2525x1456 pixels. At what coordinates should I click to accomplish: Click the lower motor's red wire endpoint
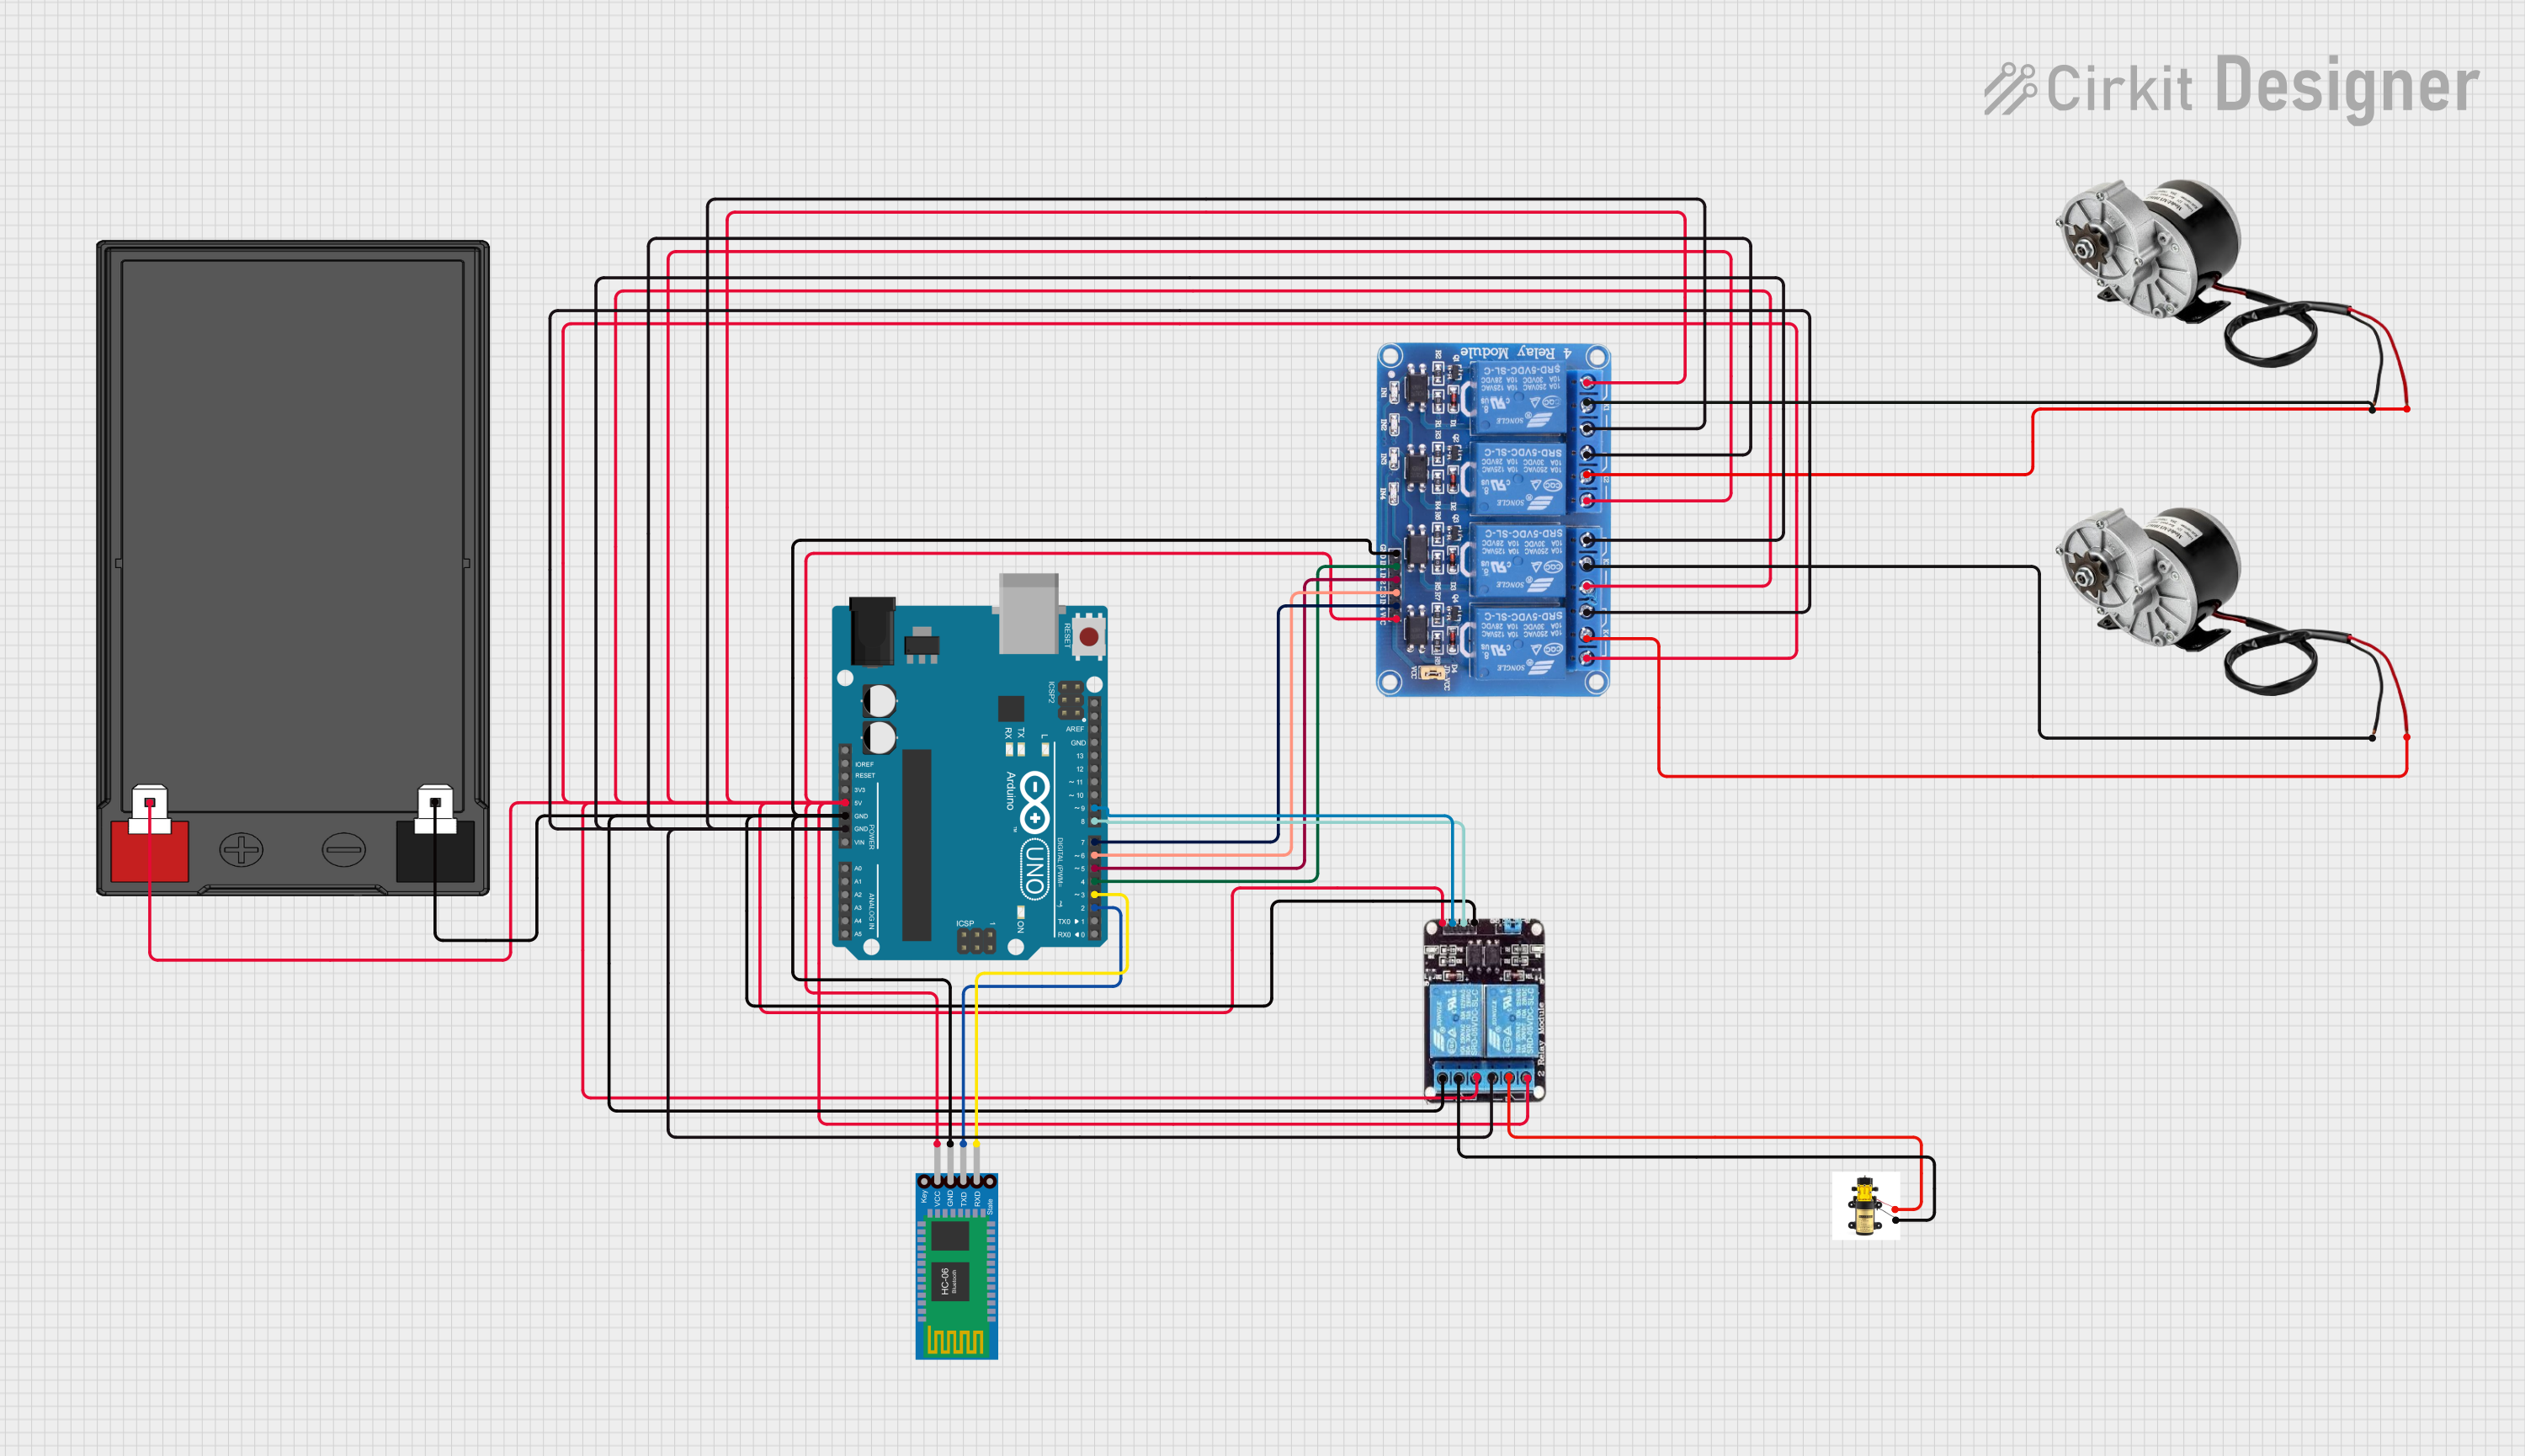point(2407,737)
